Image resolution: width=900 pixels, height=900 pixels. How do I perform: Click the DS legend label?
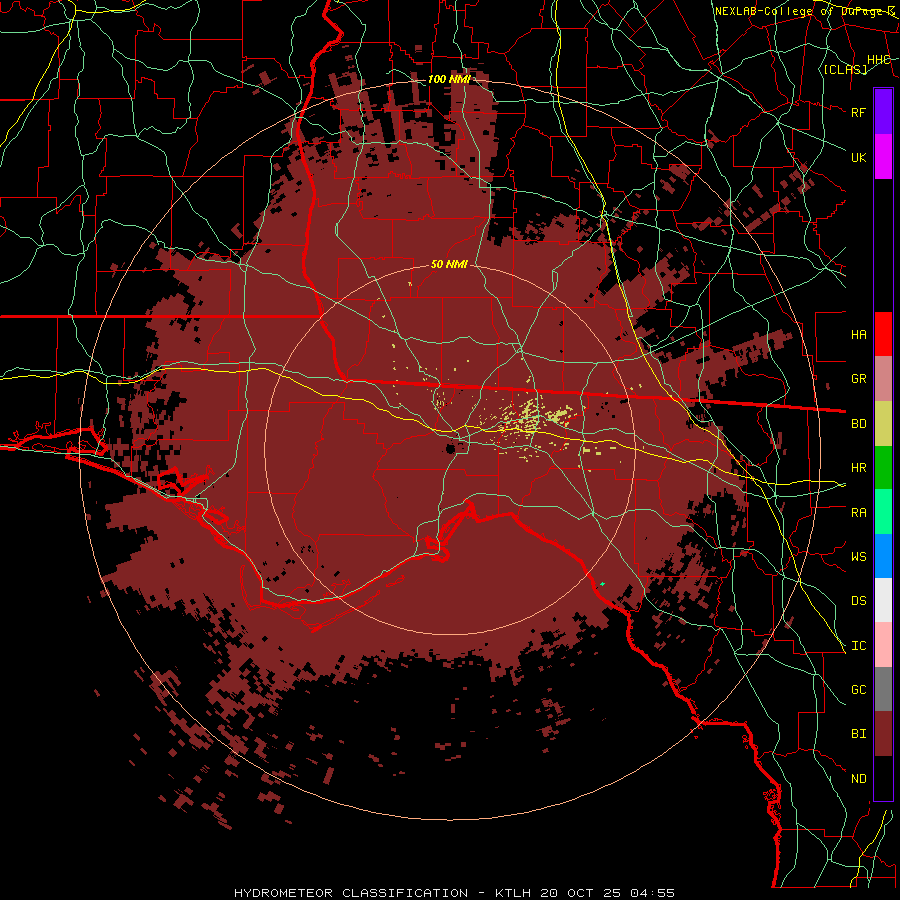point(858,601)
